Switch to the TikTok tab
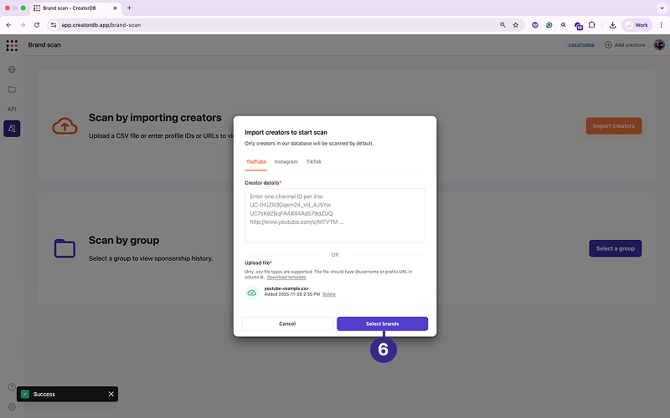This screenshot has height=418, width=670. coord(314,161)
